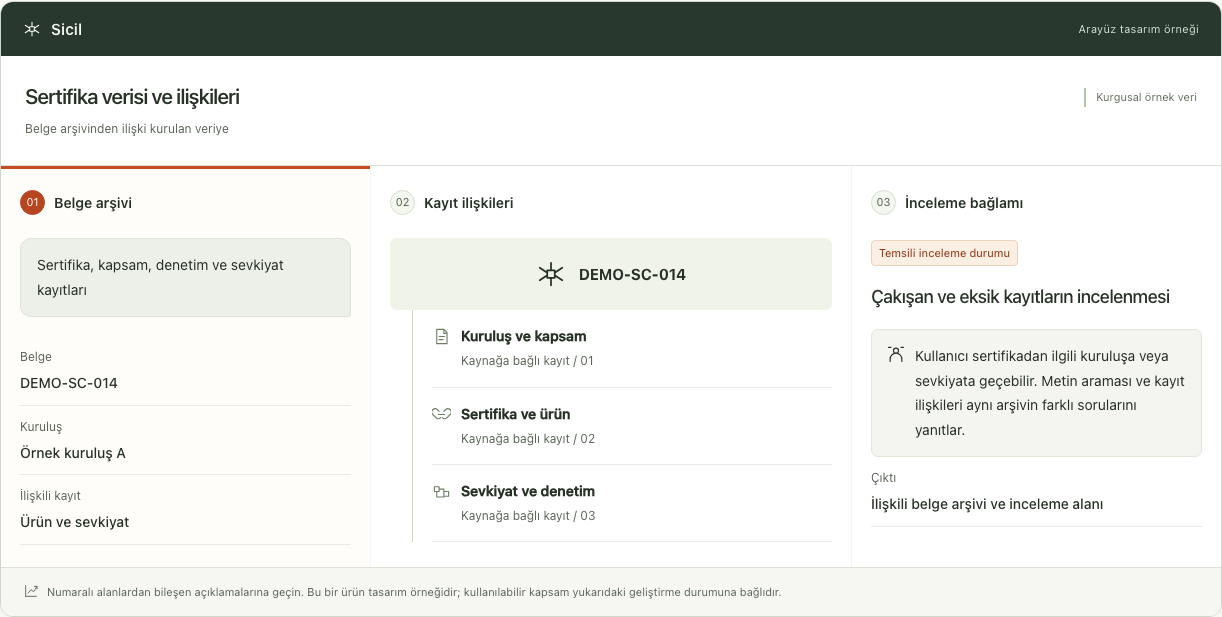This screenshot has width=1222, height=617.
Task: Click the Kaynağa bağlı kayıt / 02 caption
Action: (528, 439)
